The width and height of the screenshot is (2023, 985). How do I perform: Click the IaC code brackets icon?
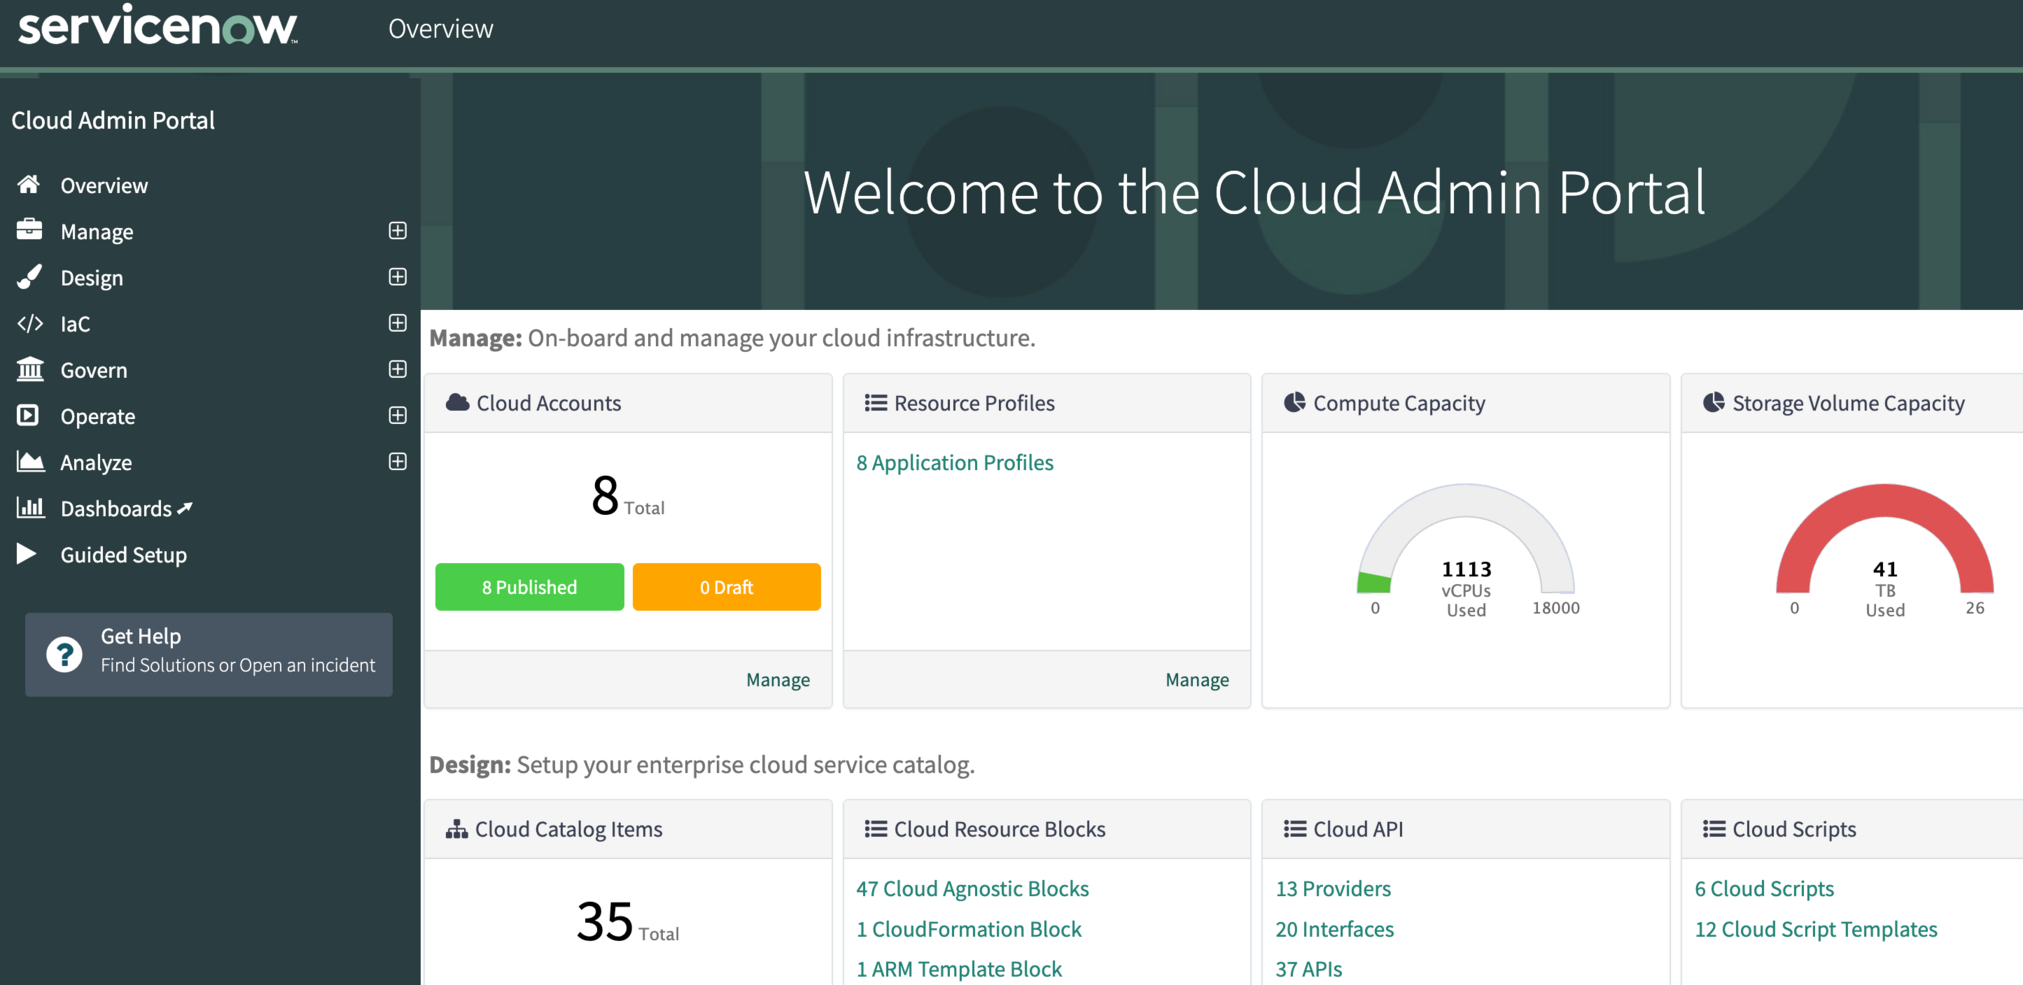29,323
